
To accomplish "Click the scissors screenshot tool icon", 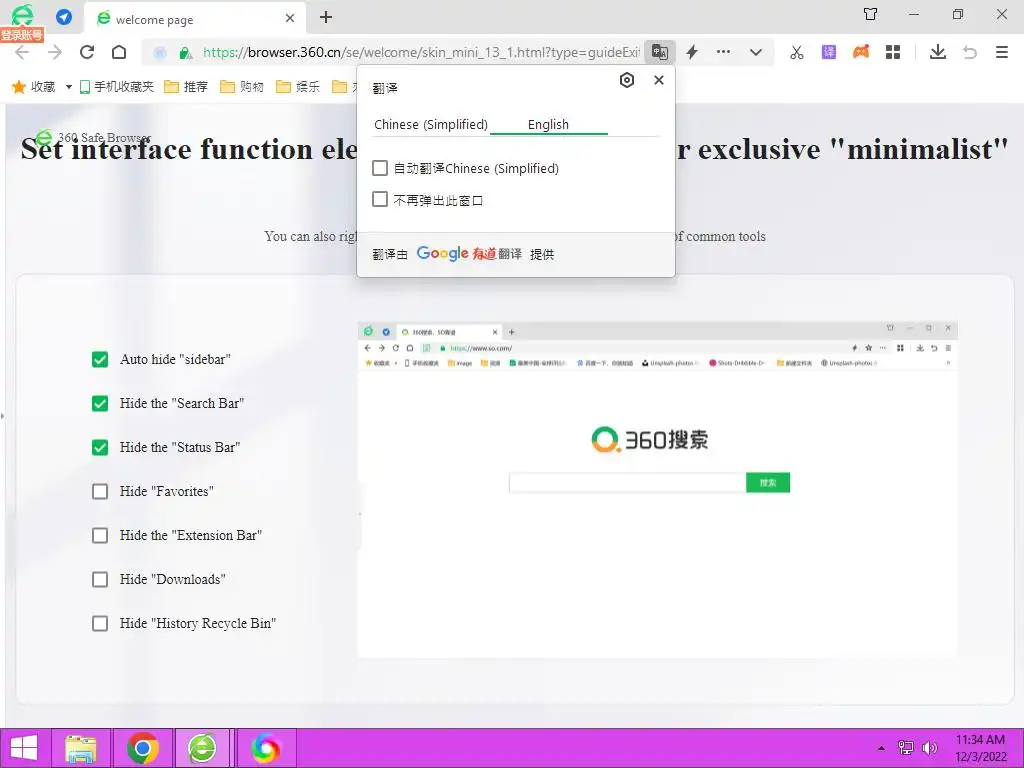I will [797, 52].
